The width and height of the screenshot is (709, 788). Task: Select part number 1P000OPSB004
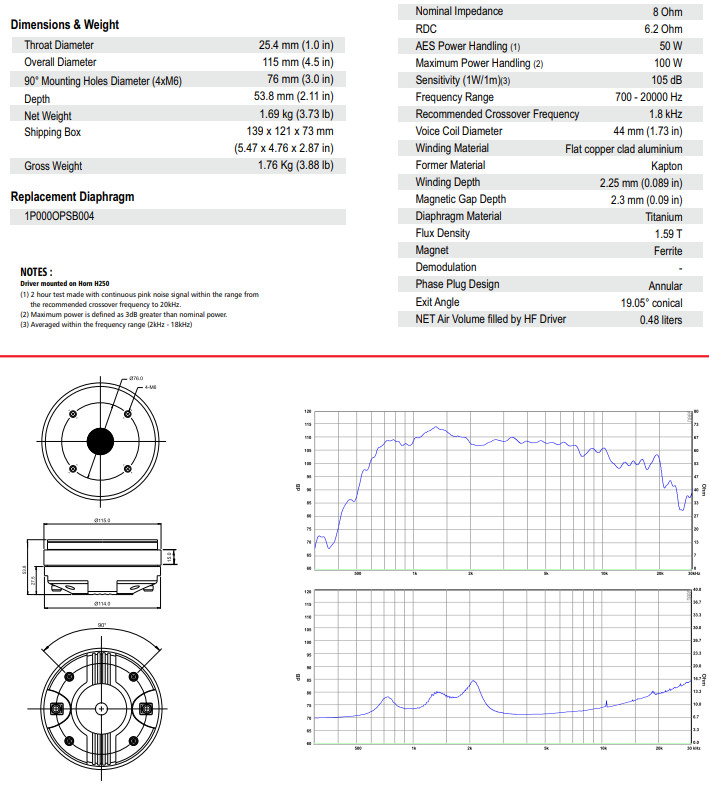(x=59, y=216)
